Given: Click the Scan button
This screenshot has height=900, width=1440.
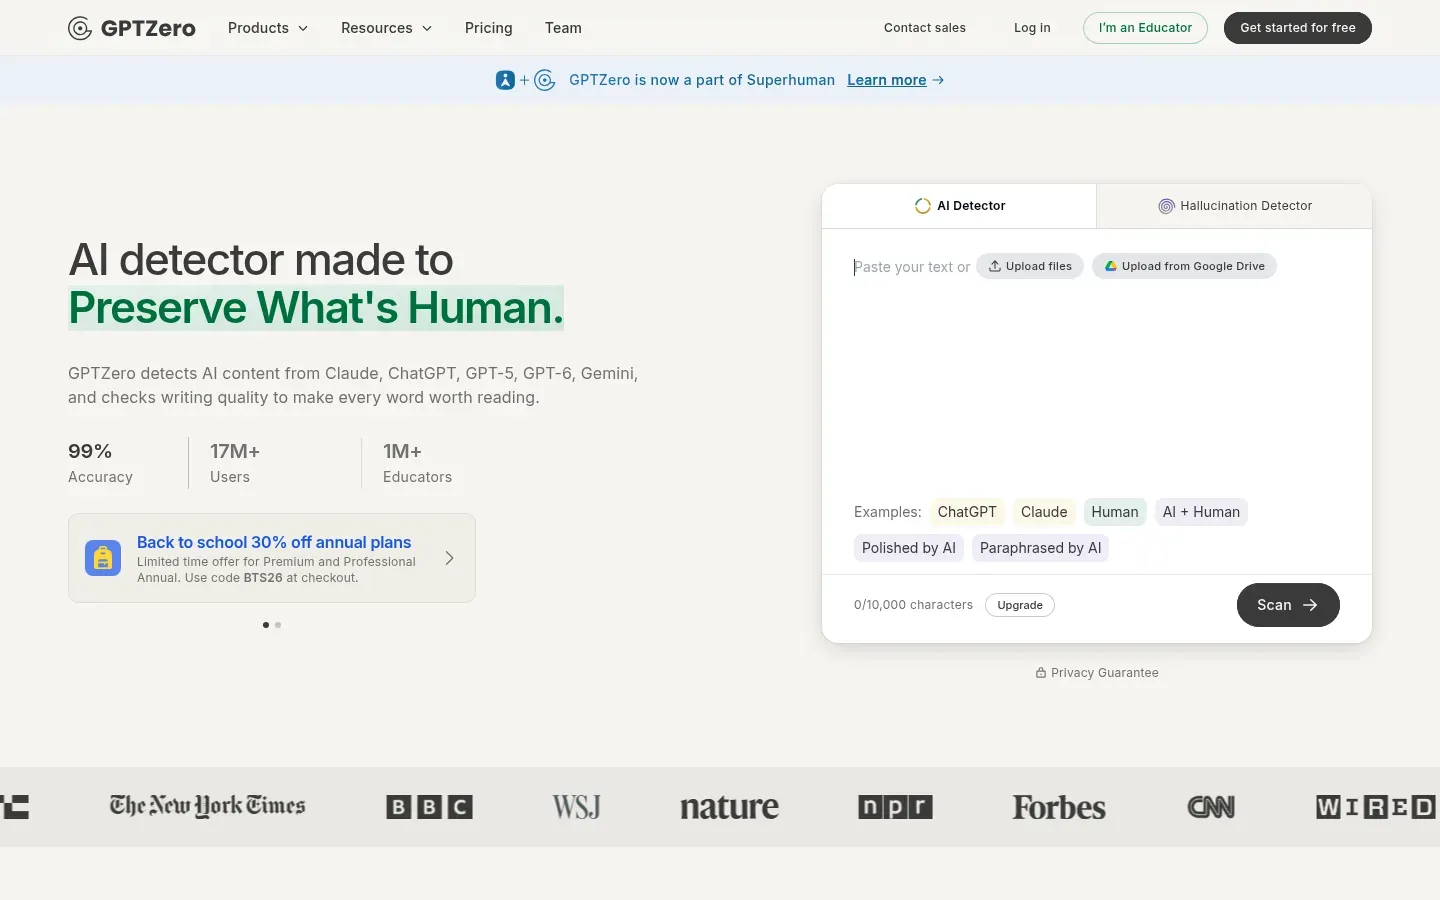Looking at the screenshot, I should (x=1288, y=605).
